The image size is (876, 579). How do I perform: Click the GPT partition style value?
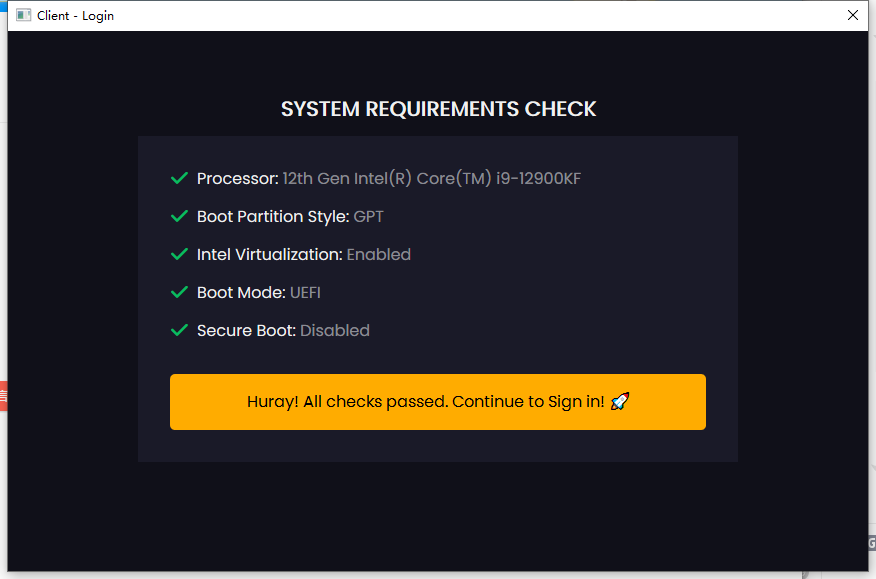(368, 217)
